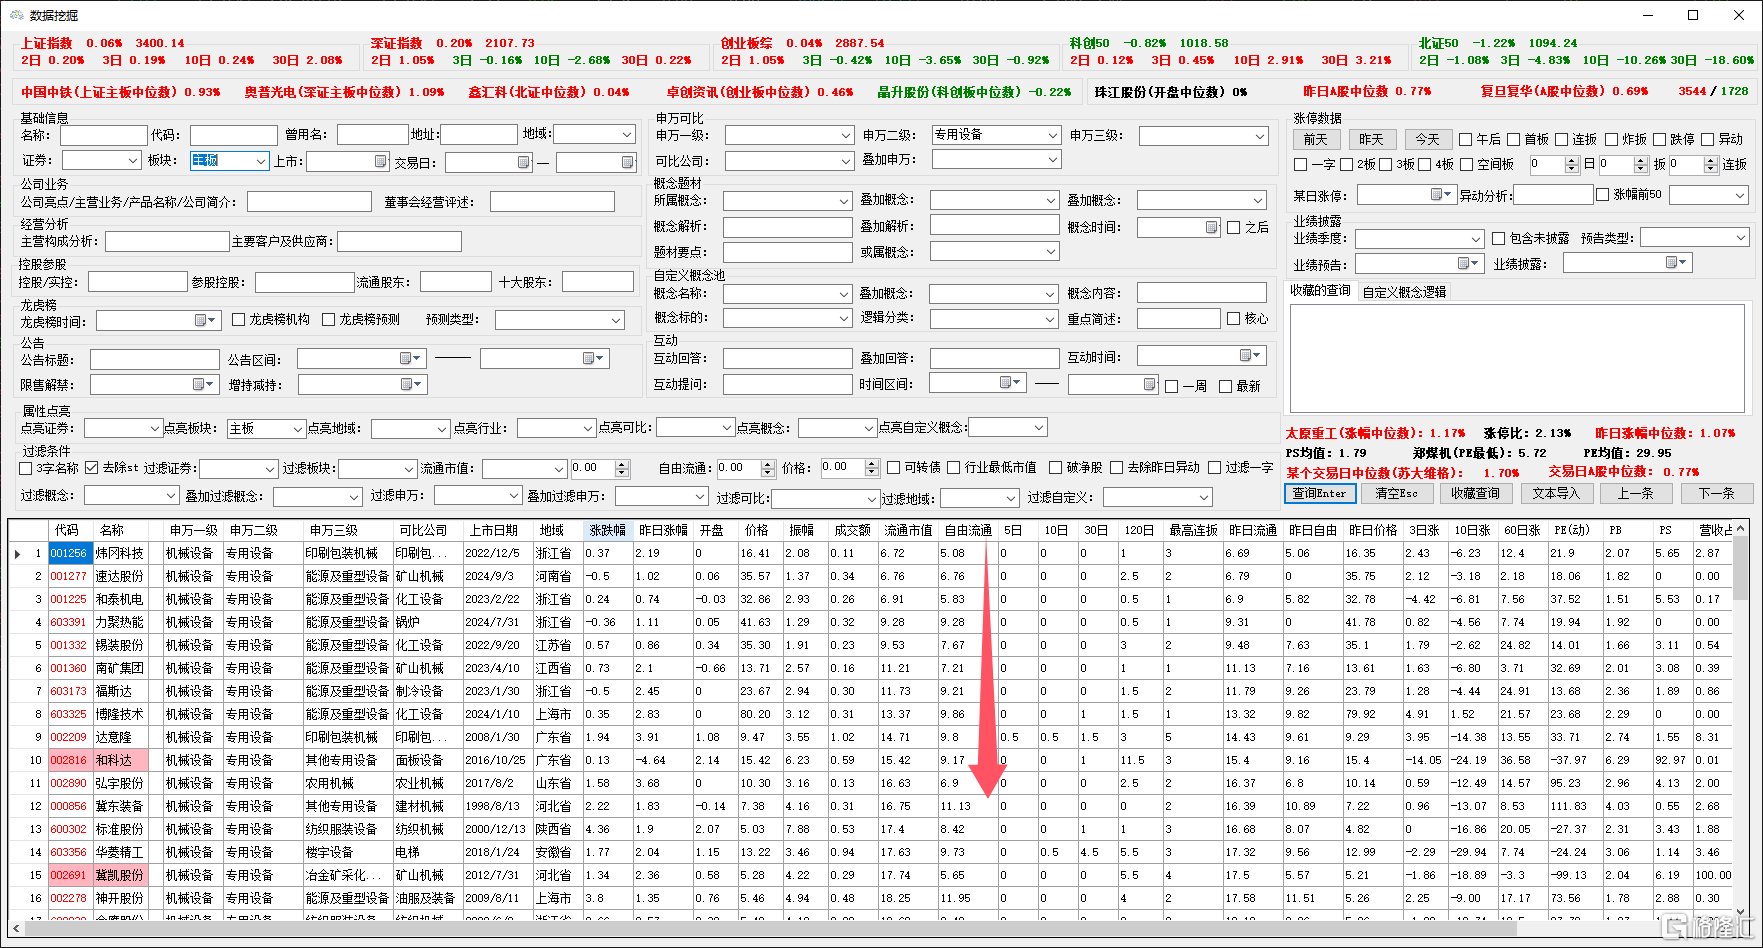Open the 龙虎榜时间 calendar picker

(x=204, y=320)
